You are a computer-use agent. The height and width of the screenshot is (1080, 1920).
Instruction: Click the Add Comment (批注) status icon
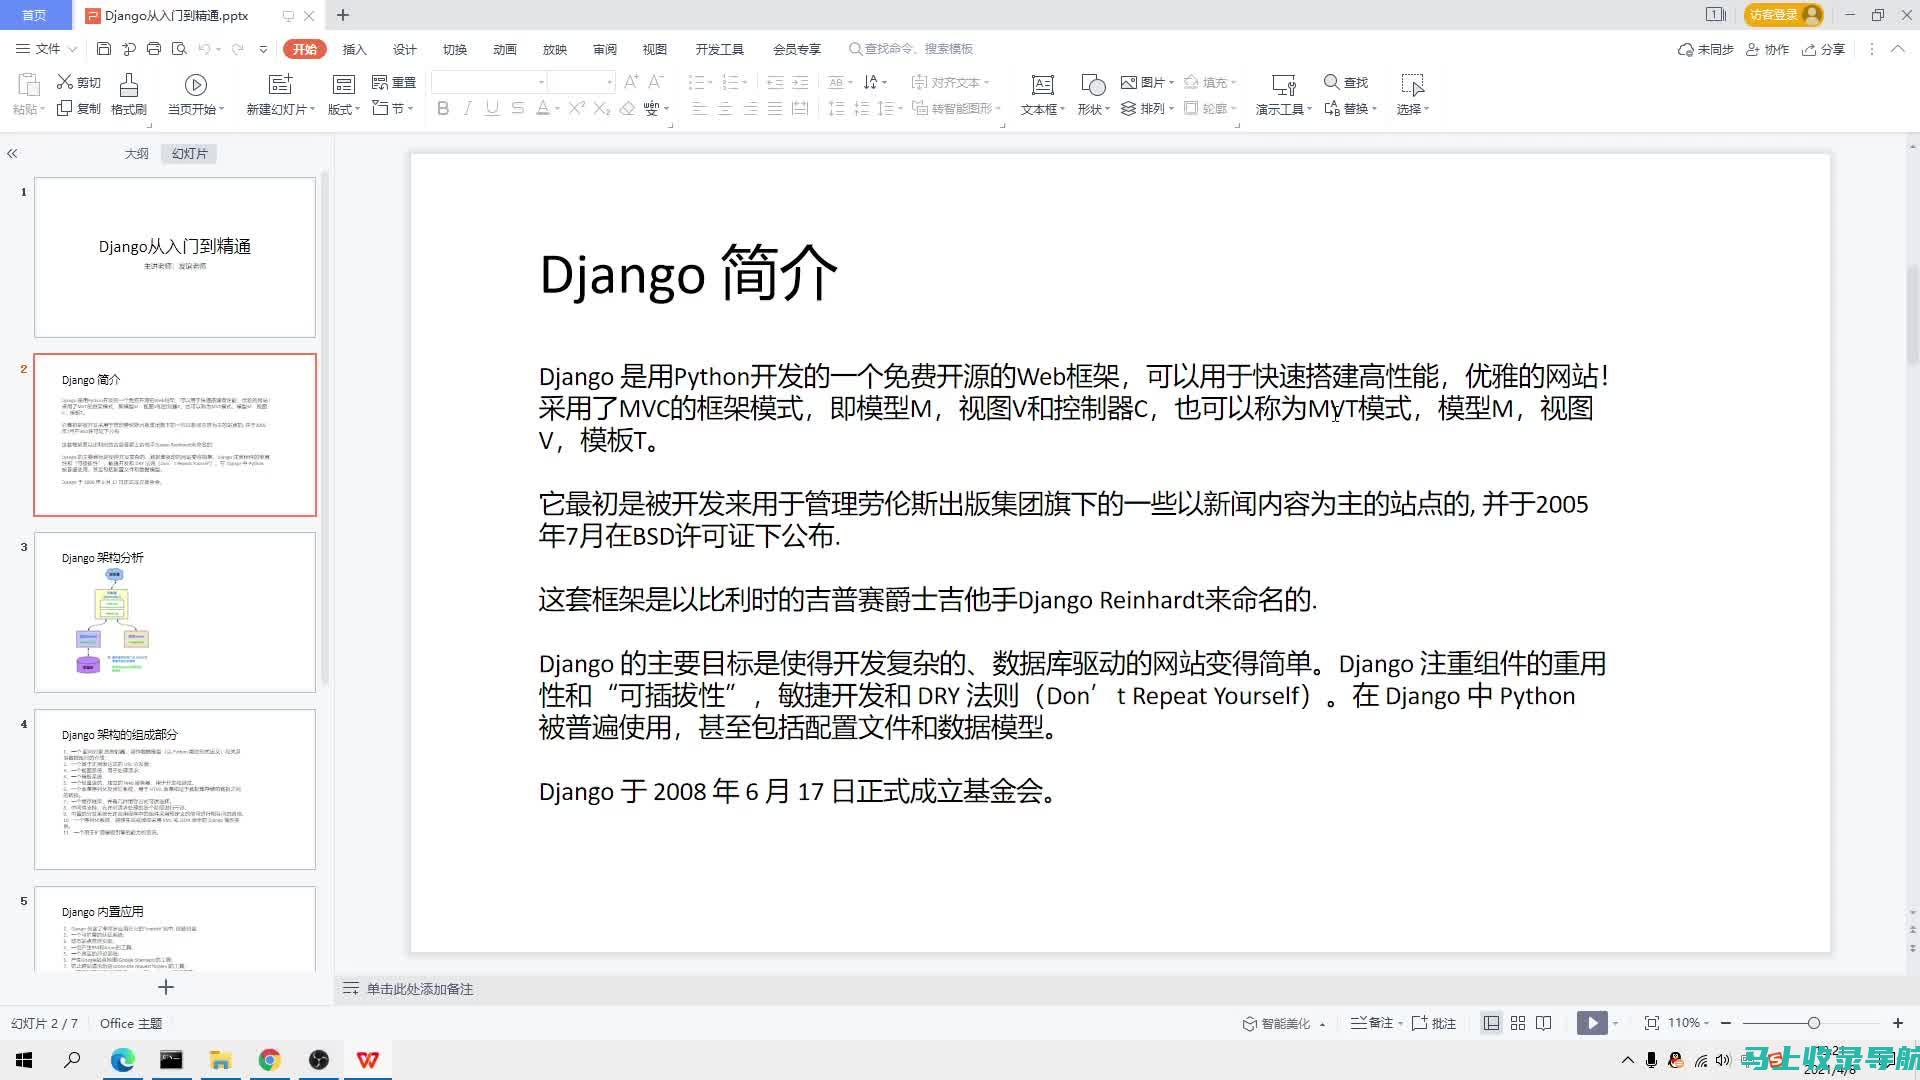[x=1433, y=1023]
